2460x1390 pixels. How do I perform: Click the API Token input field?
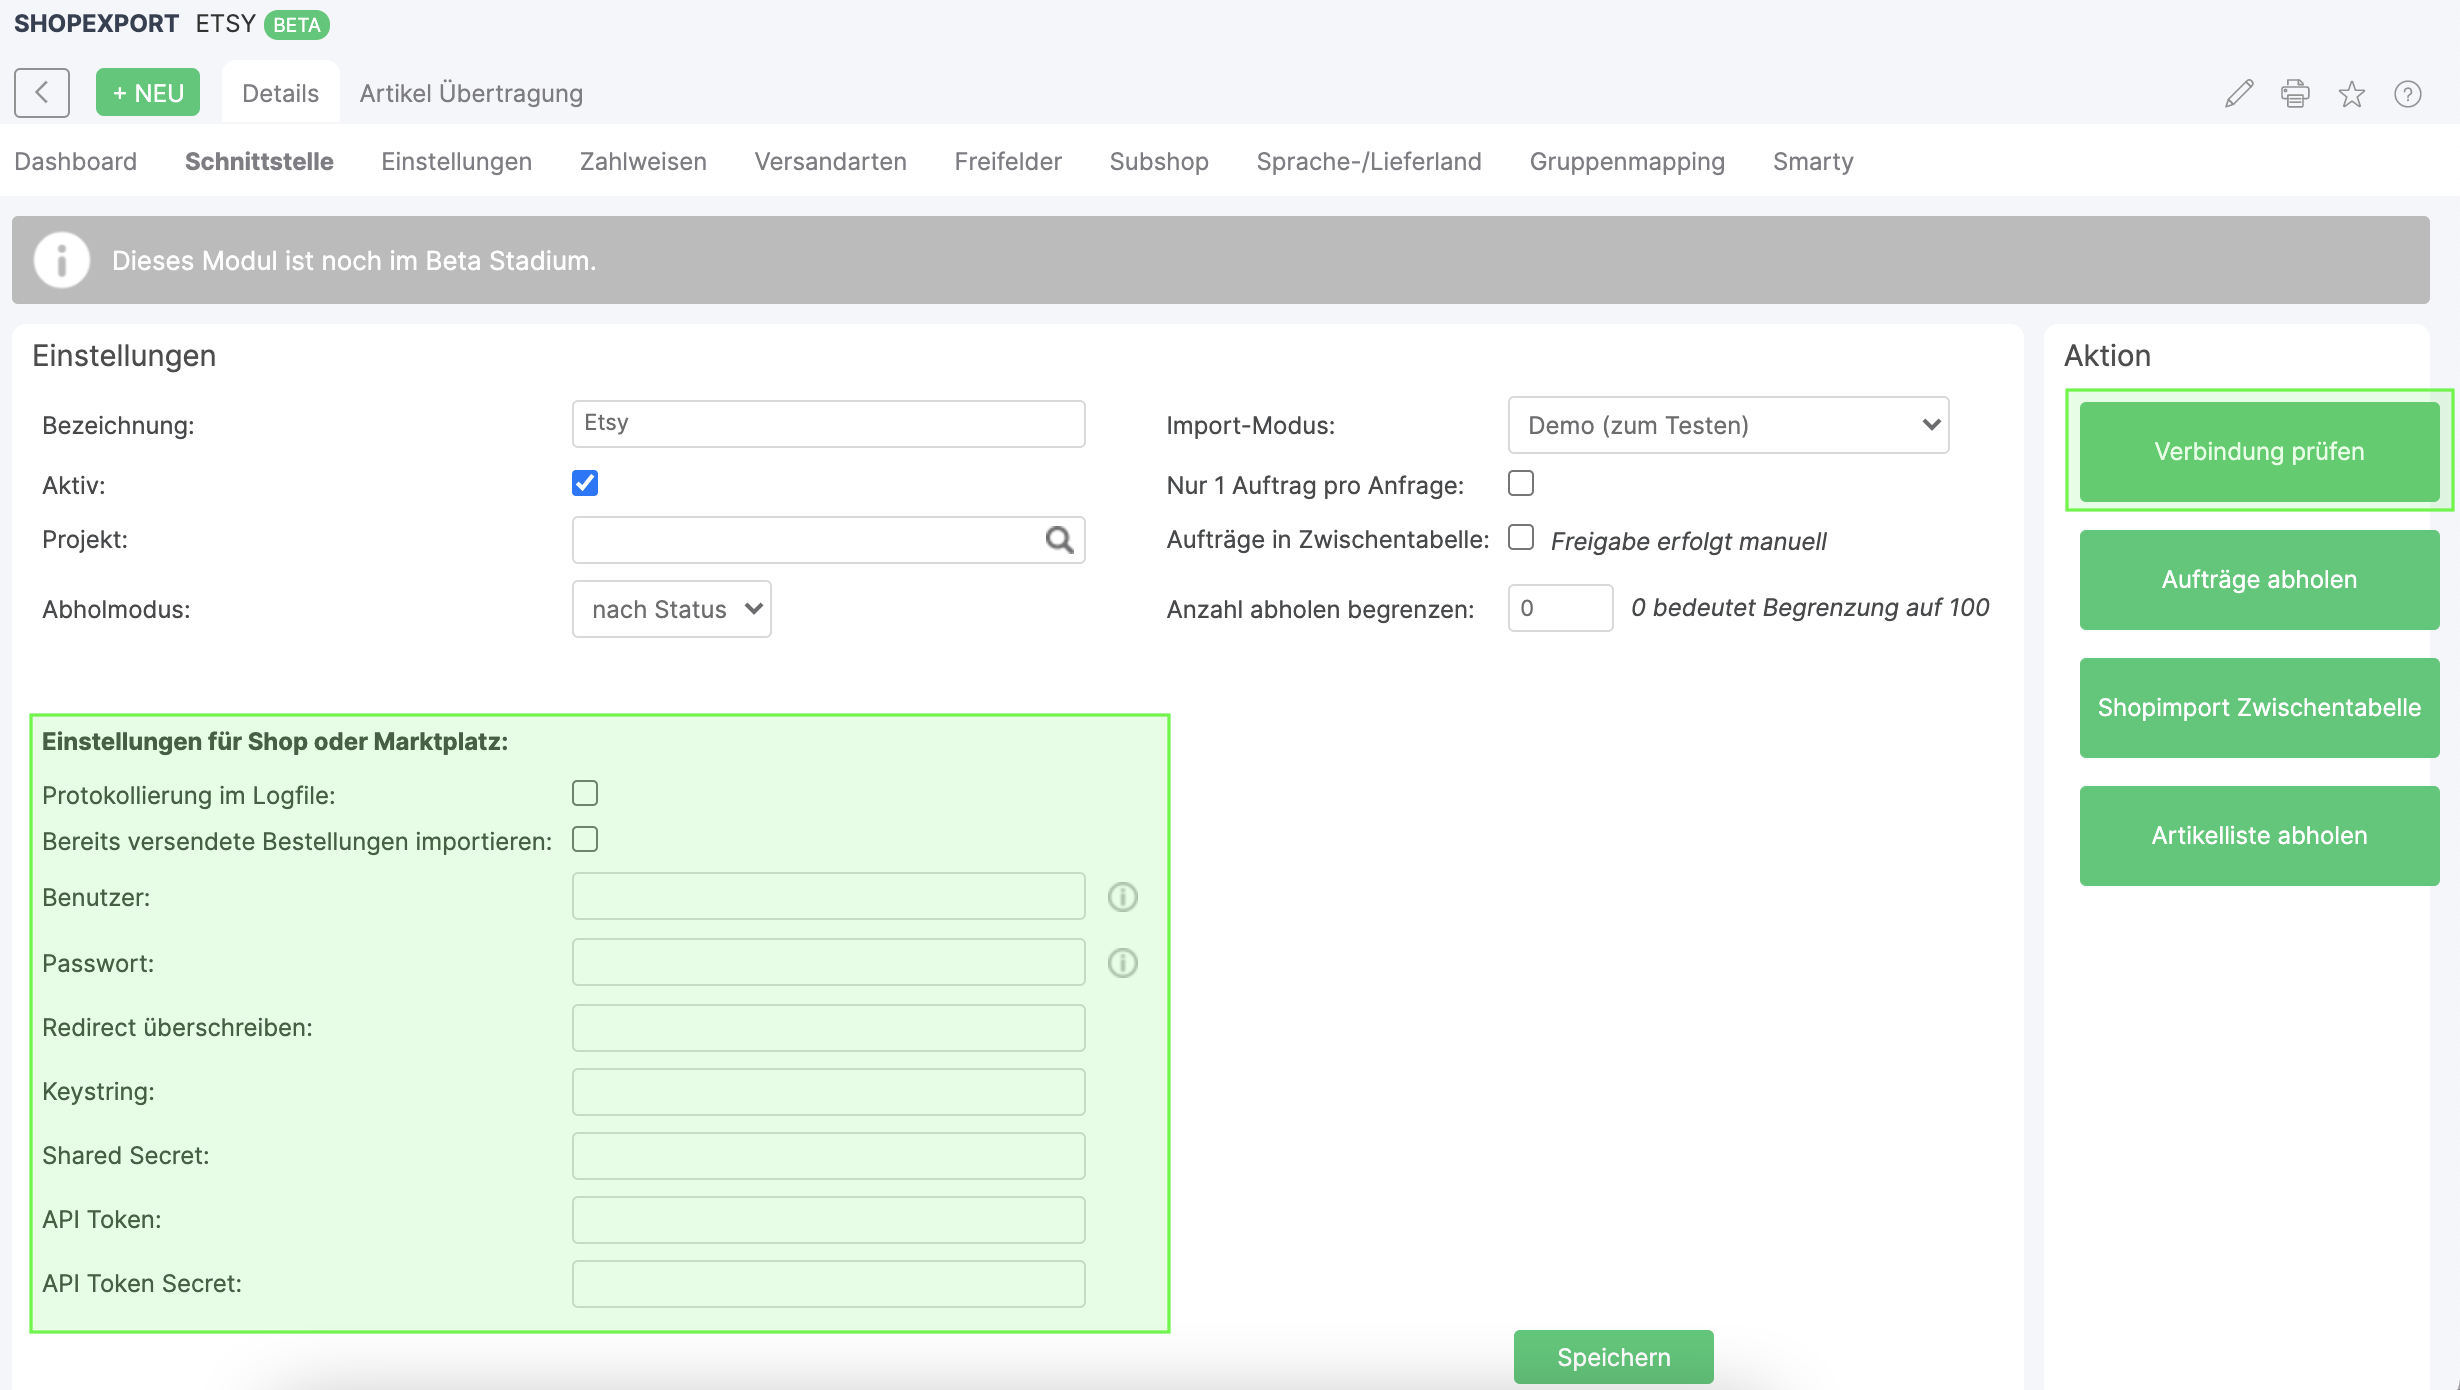pos(829,1220)
